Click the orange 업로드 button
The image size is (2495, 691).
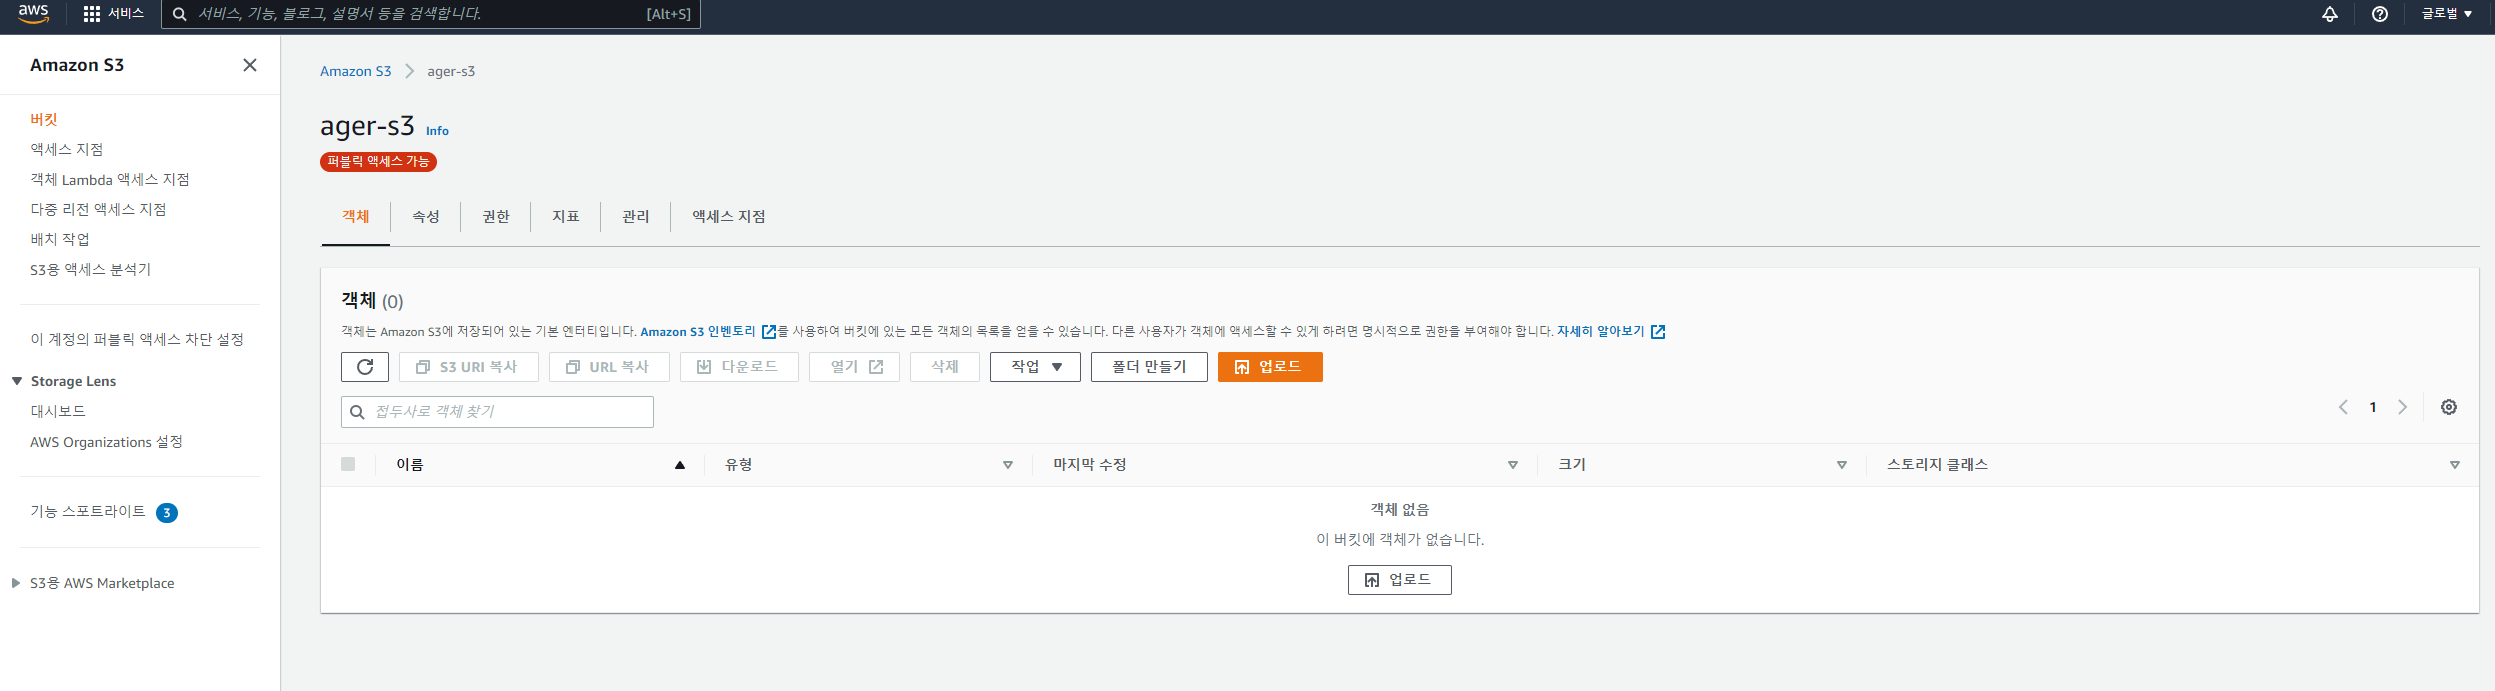(1270, 367)
